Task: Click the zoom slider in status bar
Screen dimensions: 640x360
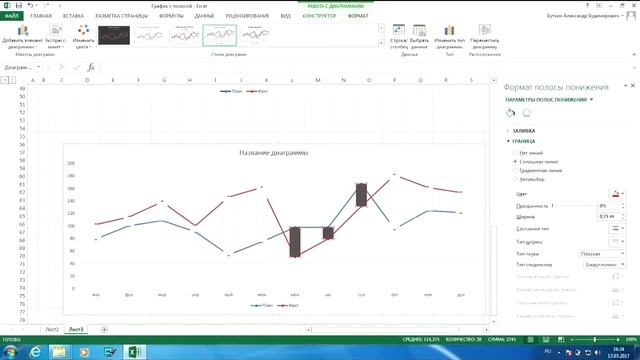Action: click(595, 340)
